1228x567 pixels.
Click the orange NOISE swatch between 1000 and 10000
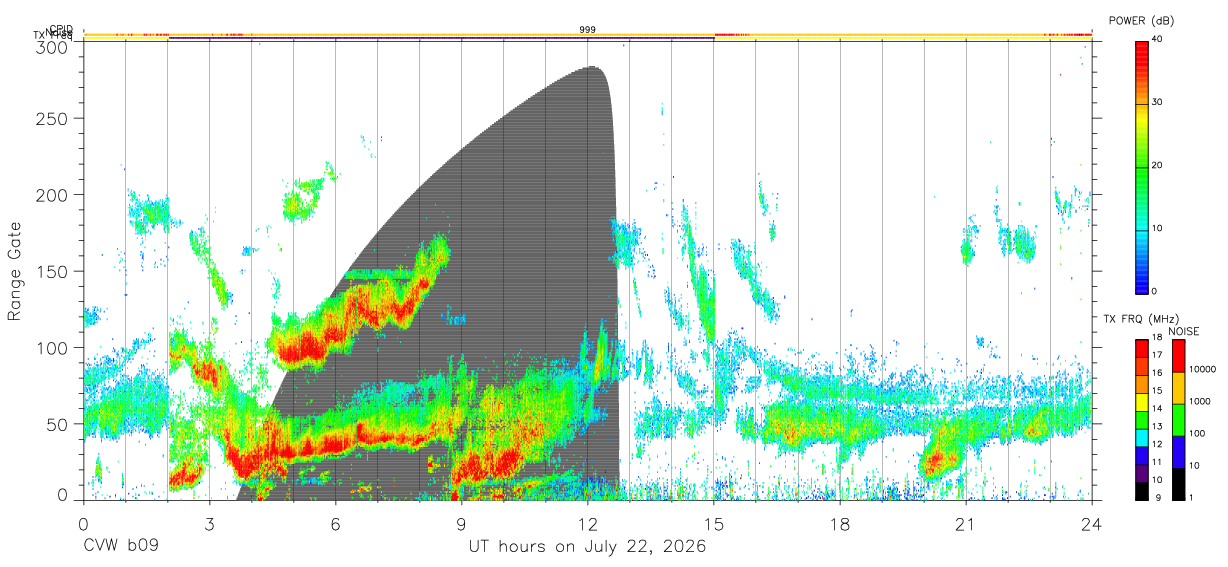[1179, 387]
